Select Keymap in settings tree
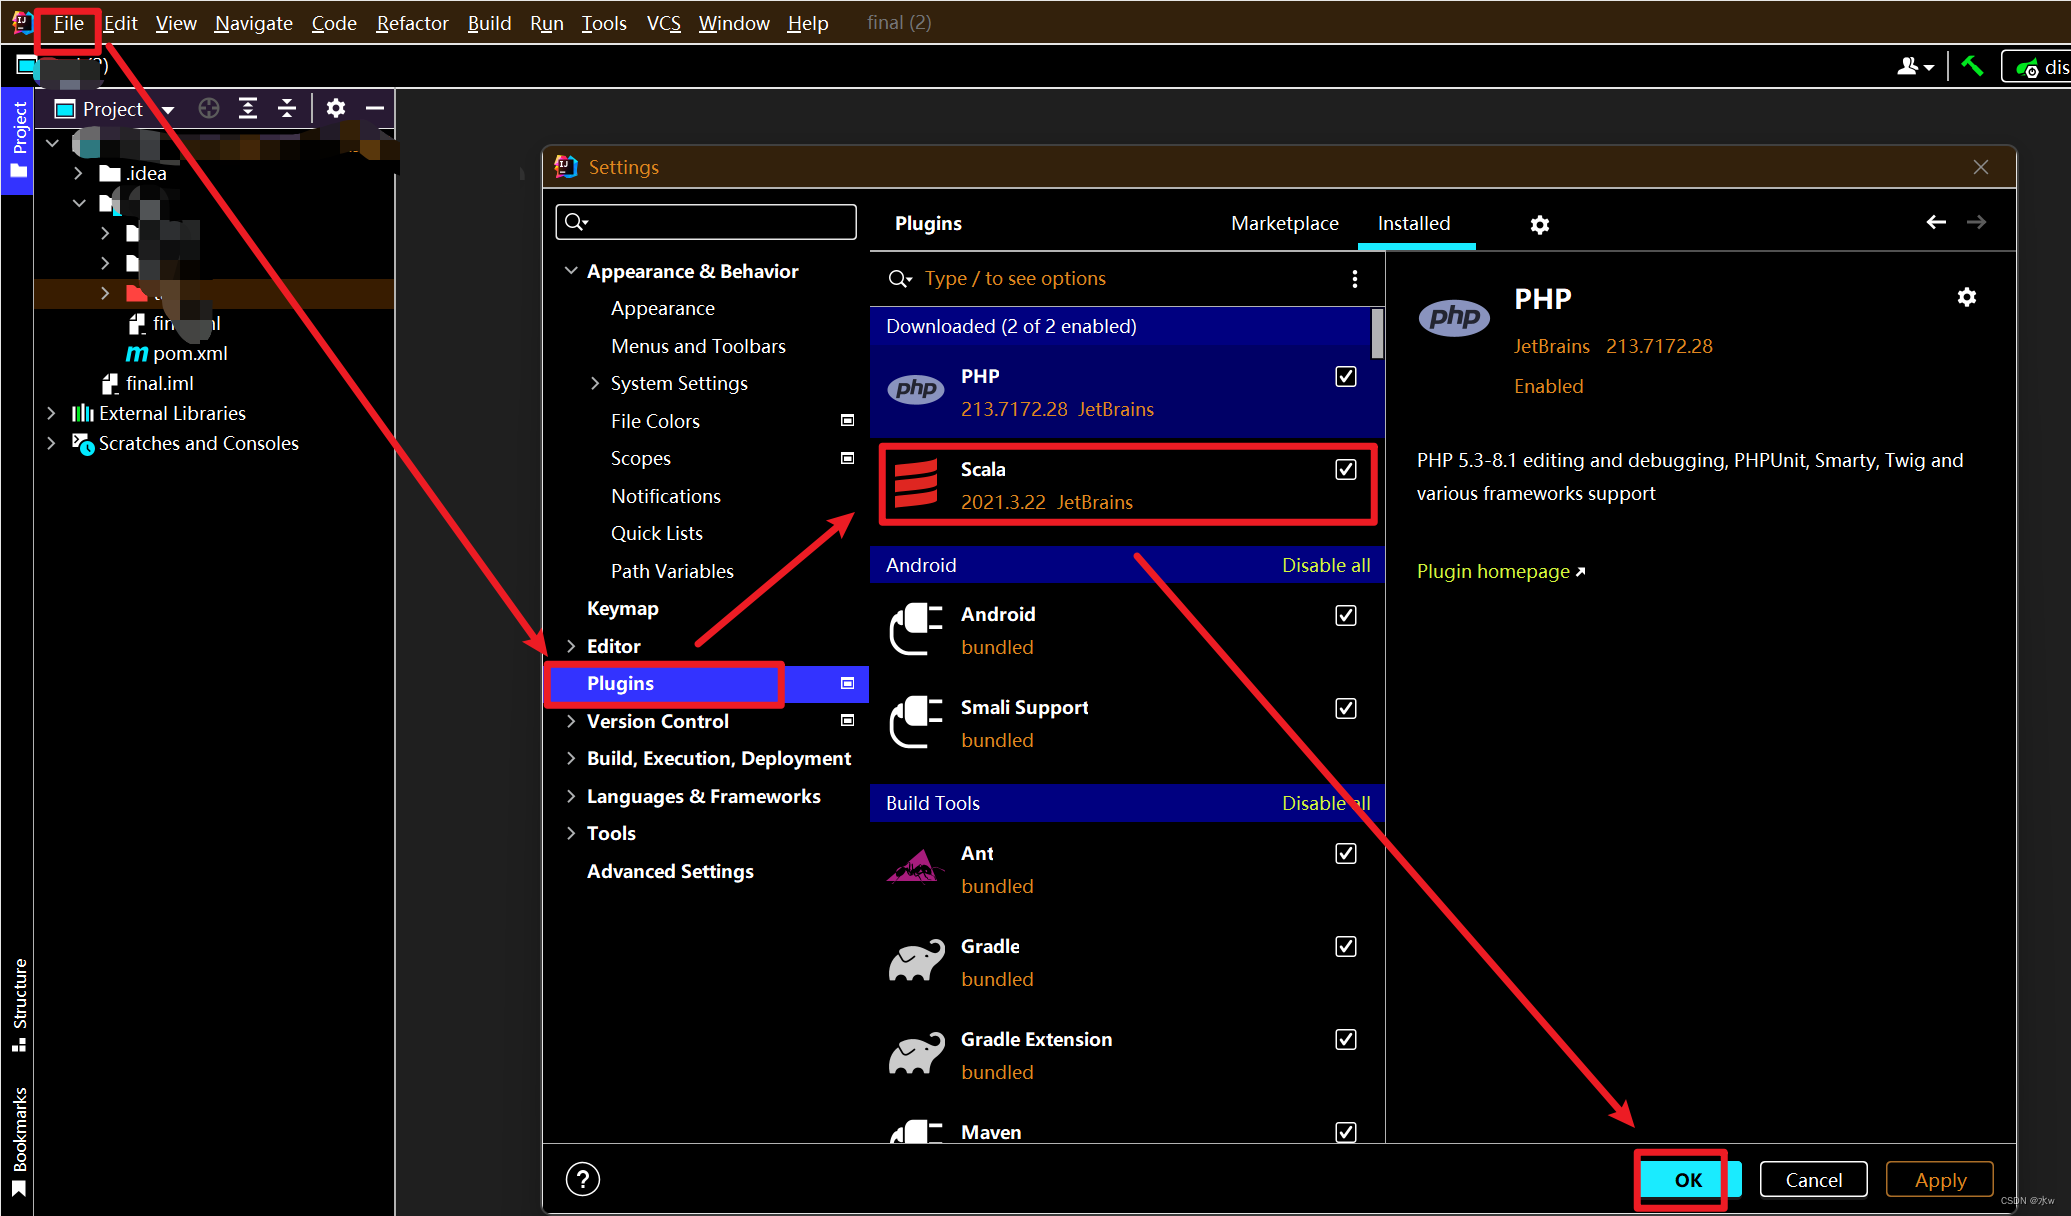This screenshot has width=2071, height=1216. (x=622, y=608)
